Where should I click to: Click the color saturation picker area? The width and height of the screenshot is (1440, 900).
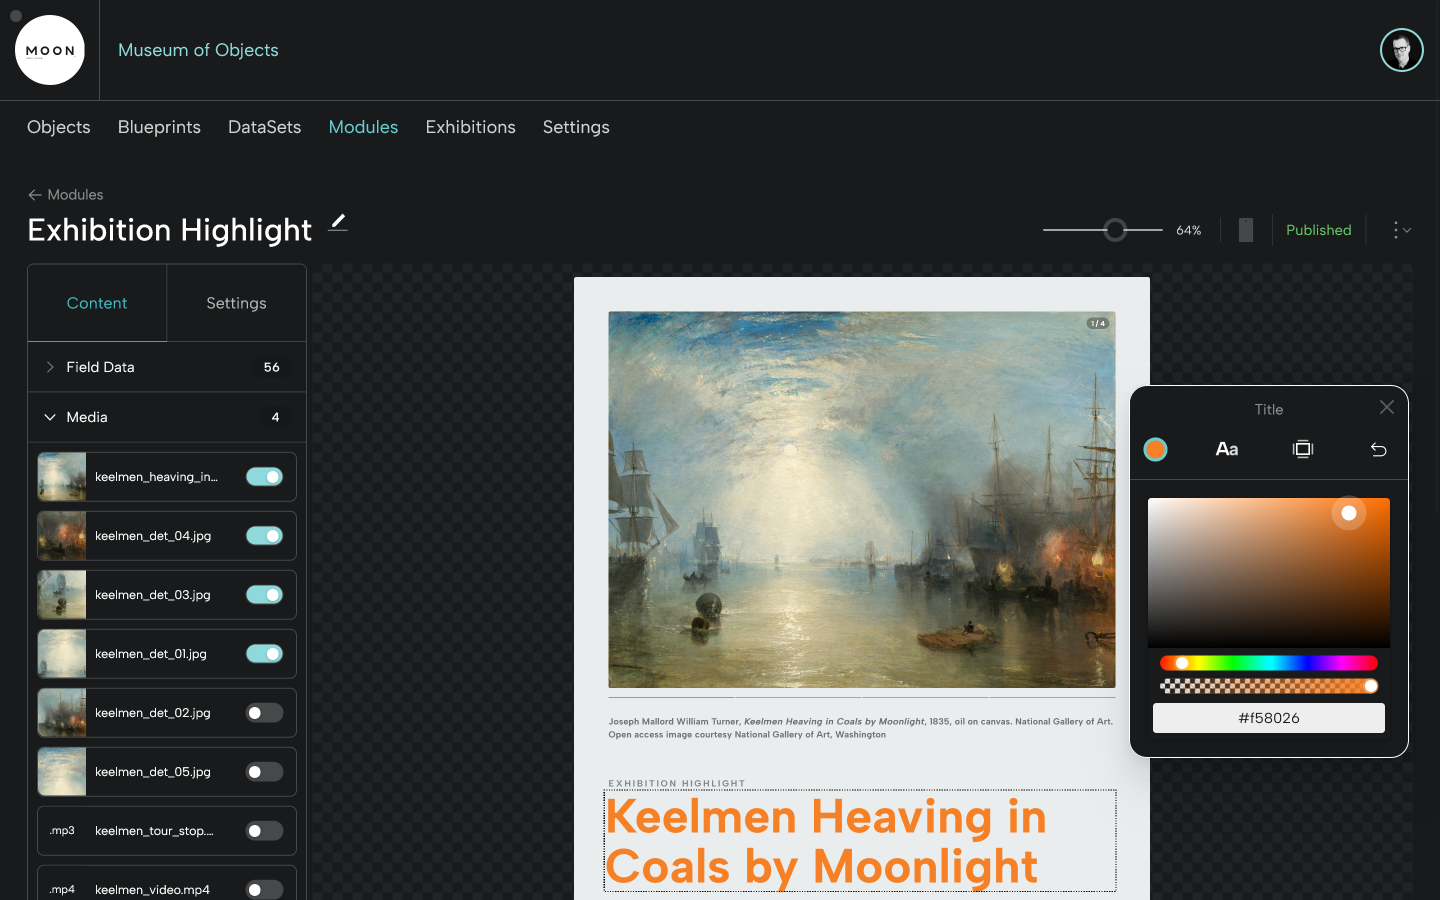[1268, 572]
